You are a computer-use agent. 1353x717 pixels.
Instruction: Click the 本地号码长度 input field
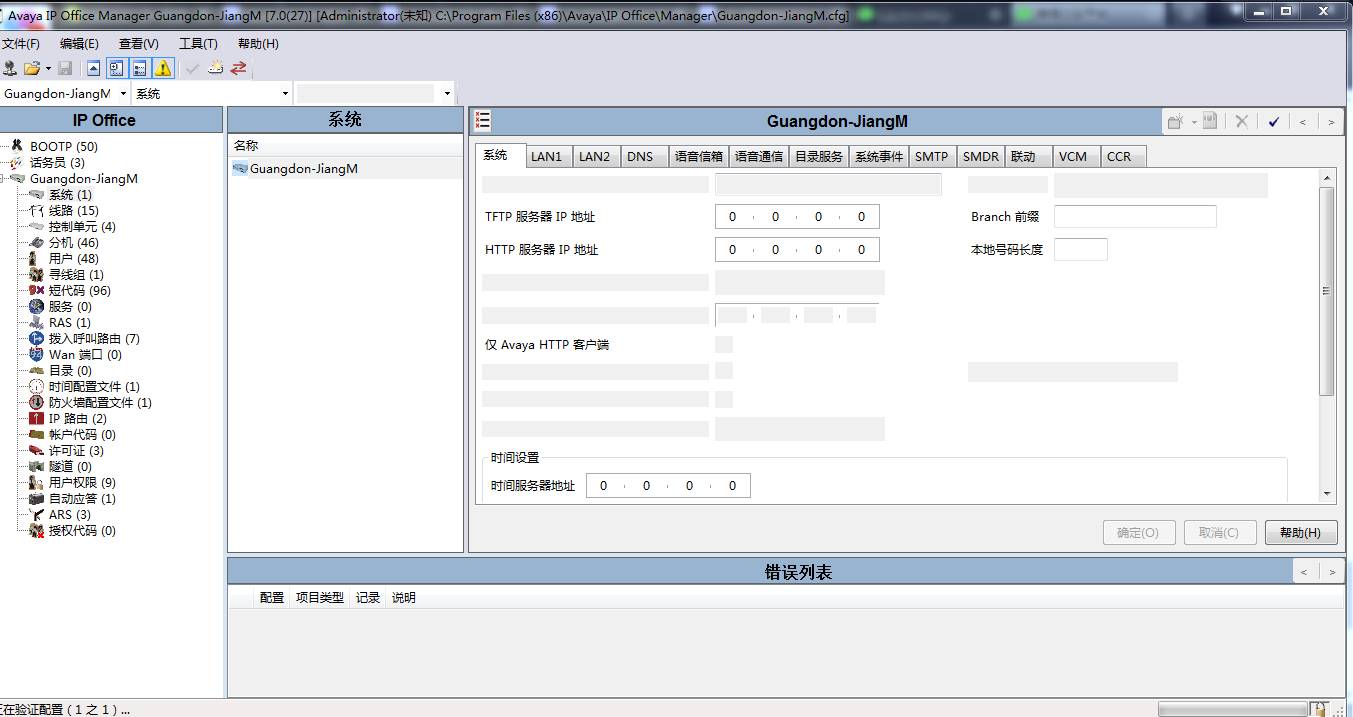(1081, 249)
